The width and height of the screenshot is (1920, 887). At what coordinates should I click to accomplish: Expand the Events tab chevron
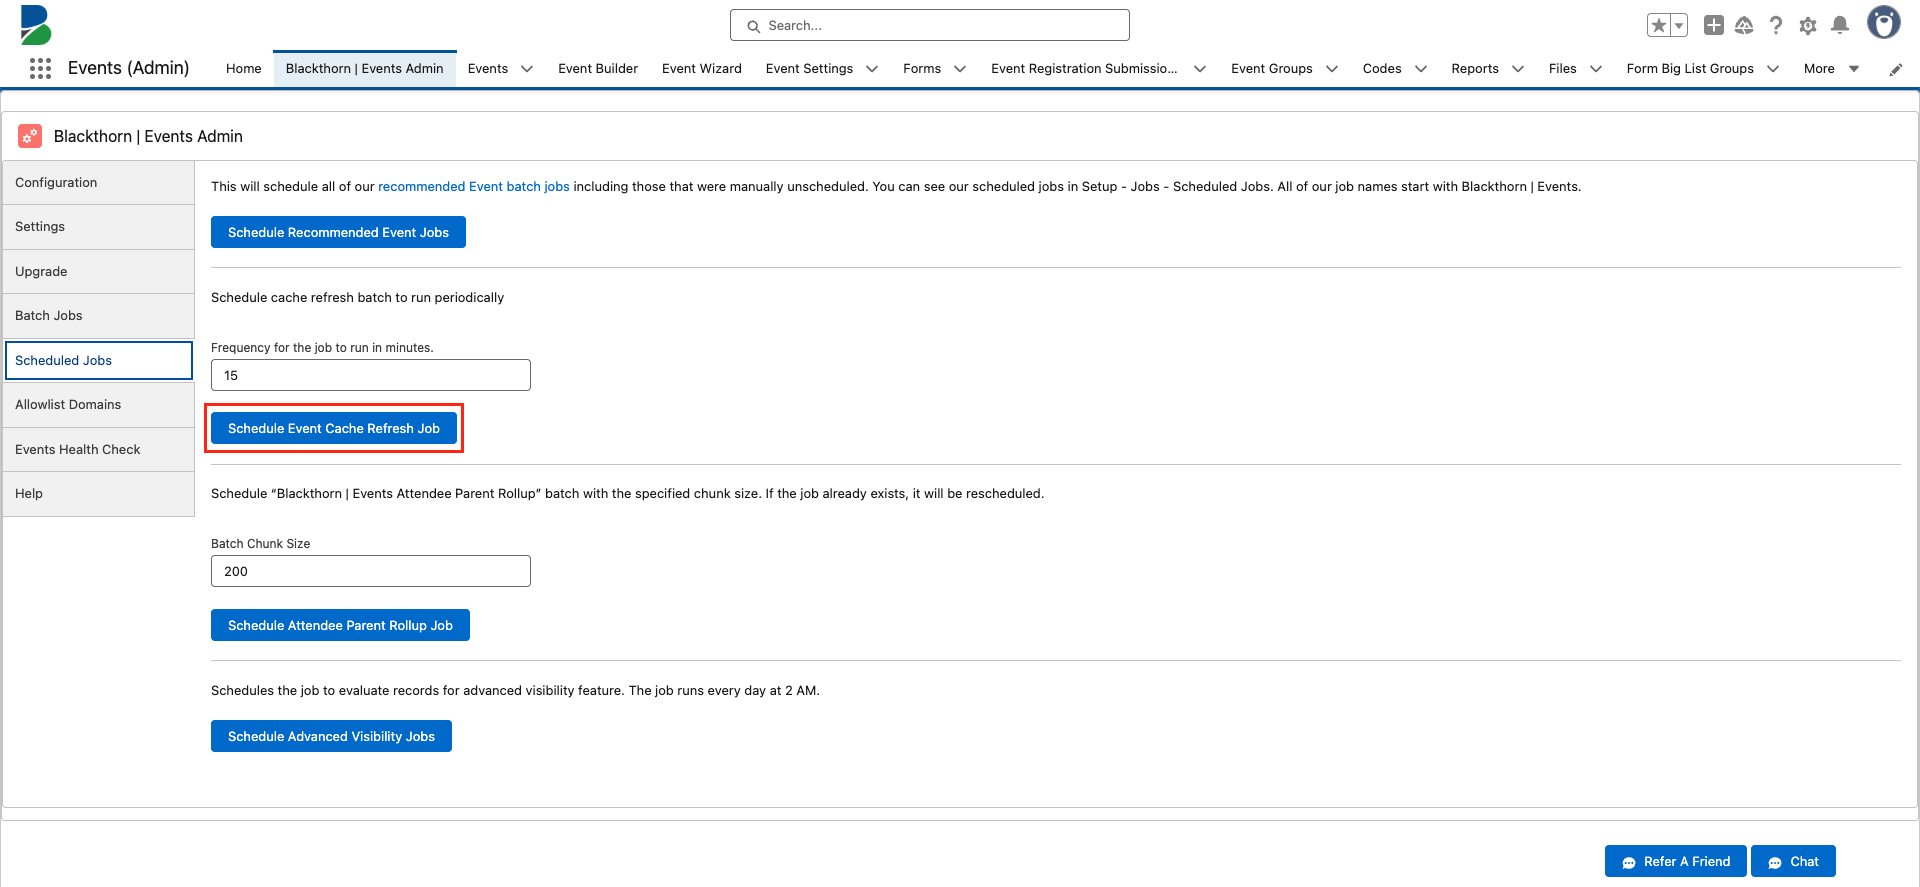click(527, 69)
